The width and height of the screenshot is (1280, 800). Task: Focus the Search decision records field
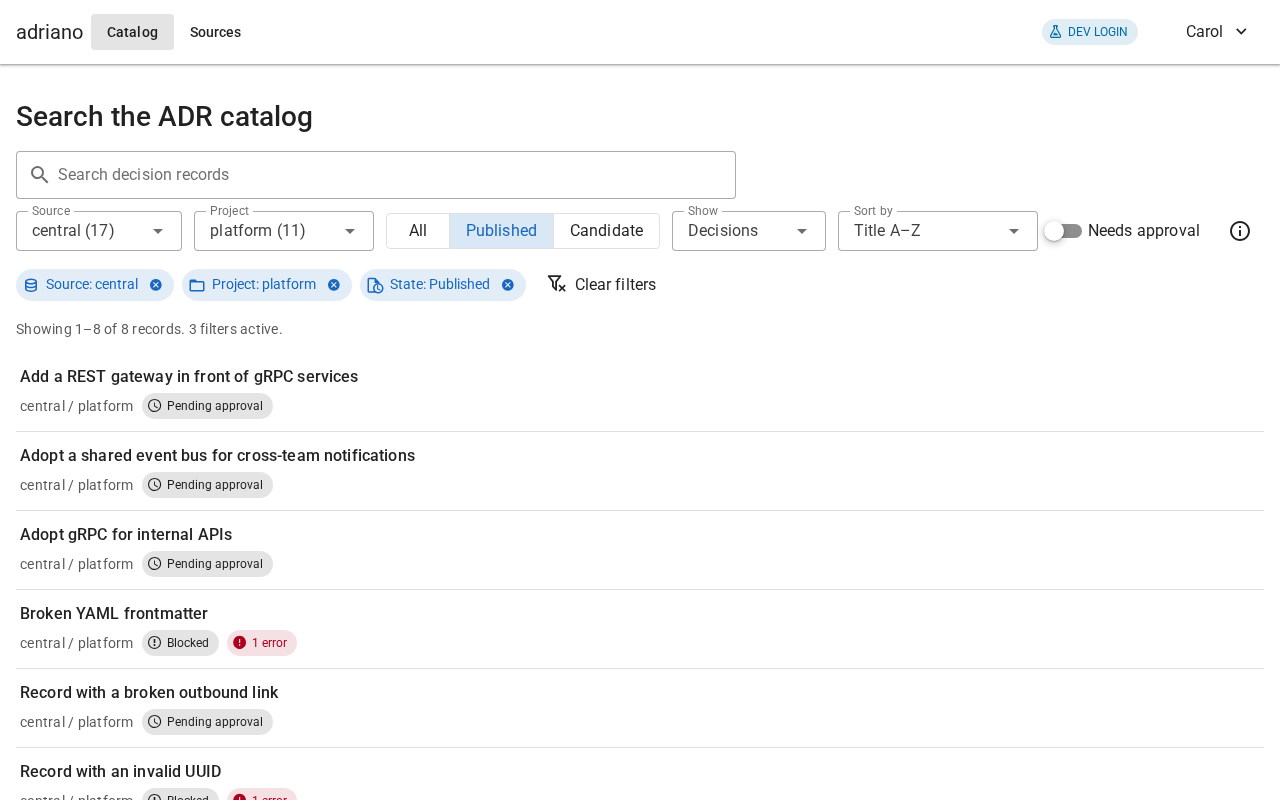(x=376, y=175)
